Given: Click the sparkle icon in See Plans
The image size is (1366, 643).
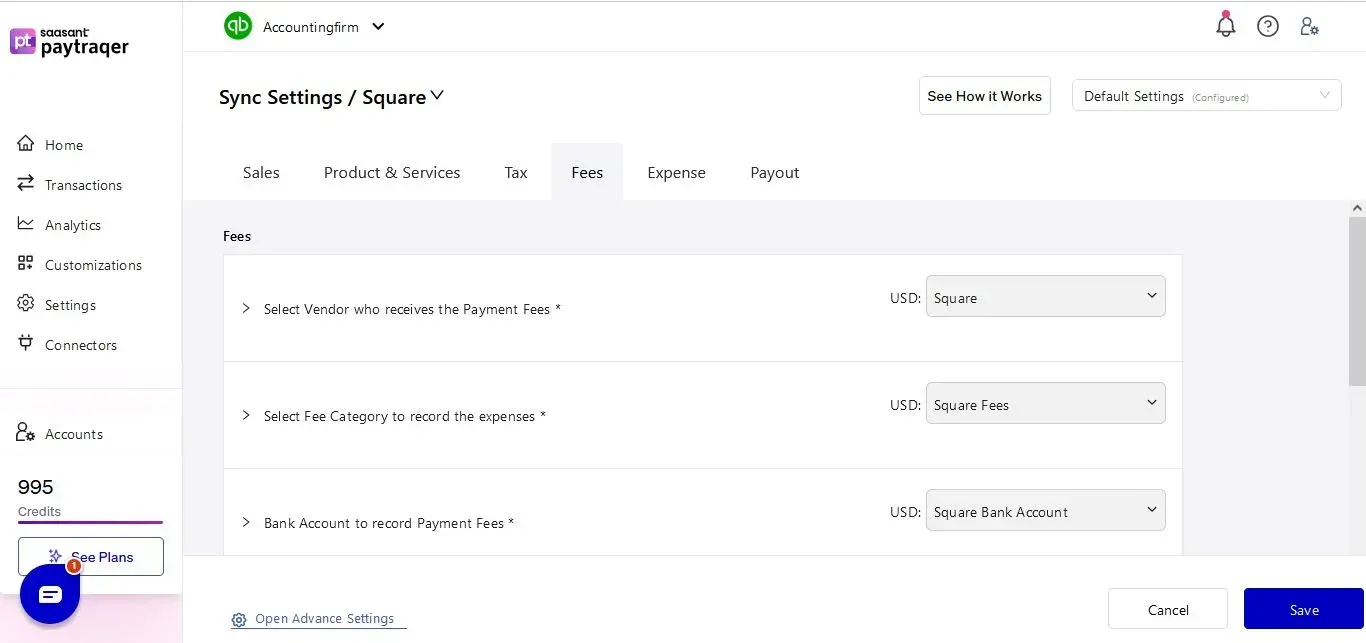Looking at the screenshot, I should [56, 557].
